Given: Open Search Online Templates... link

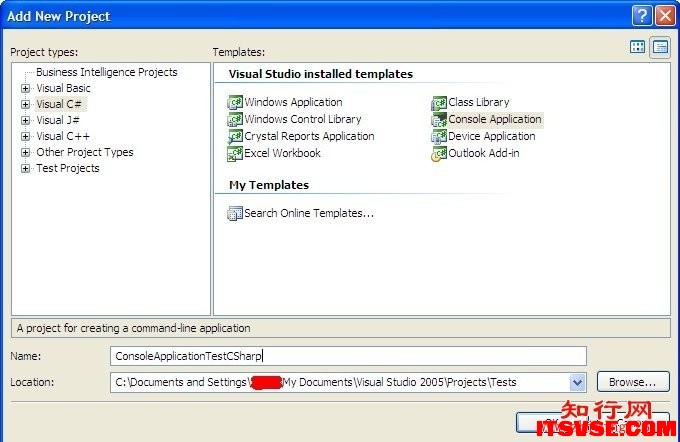Looking at the screenshot, I should [x=309, y=213].
